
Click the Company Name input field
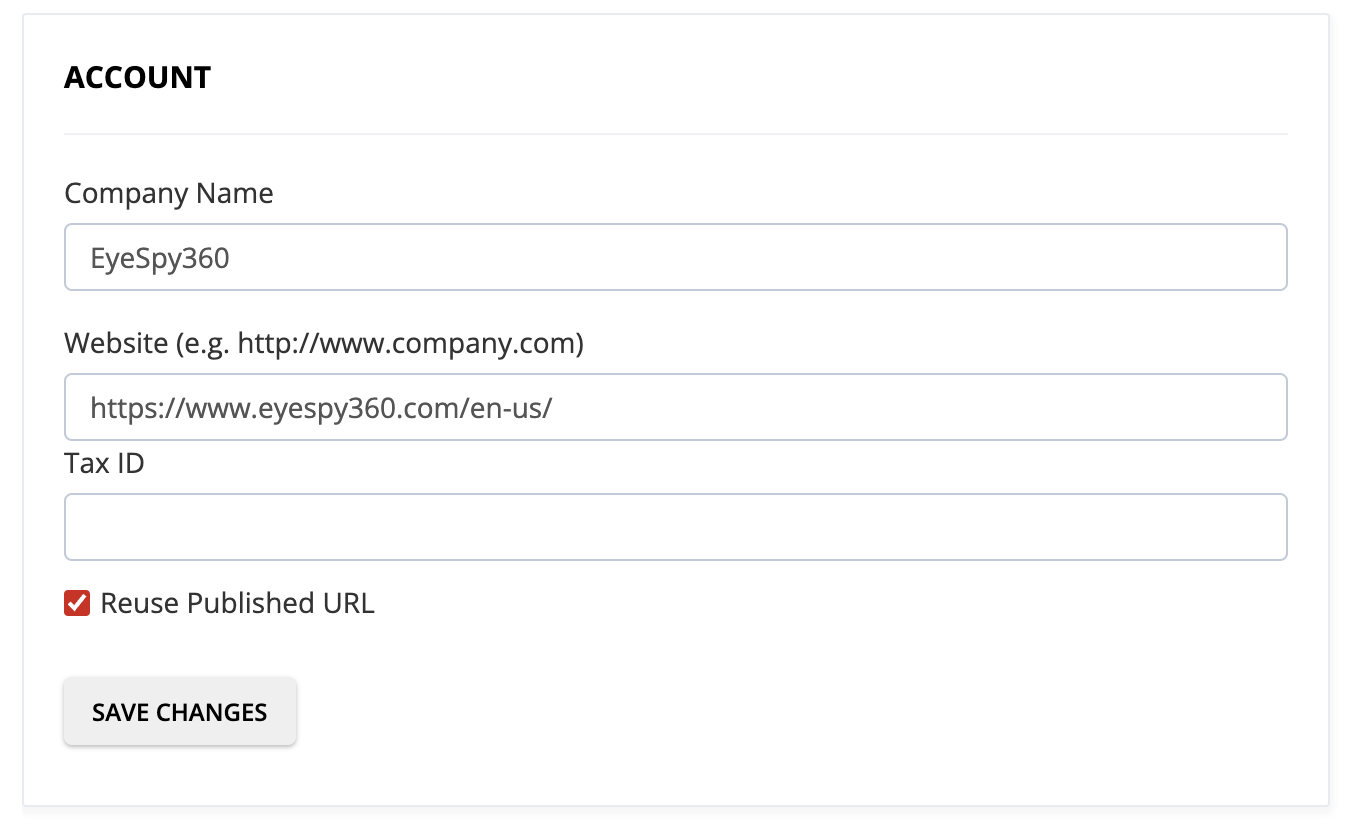[675, 257]
